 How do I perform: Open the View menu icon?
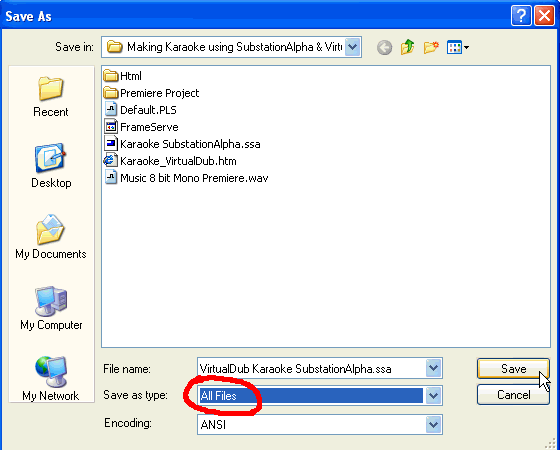pos(458,47)
